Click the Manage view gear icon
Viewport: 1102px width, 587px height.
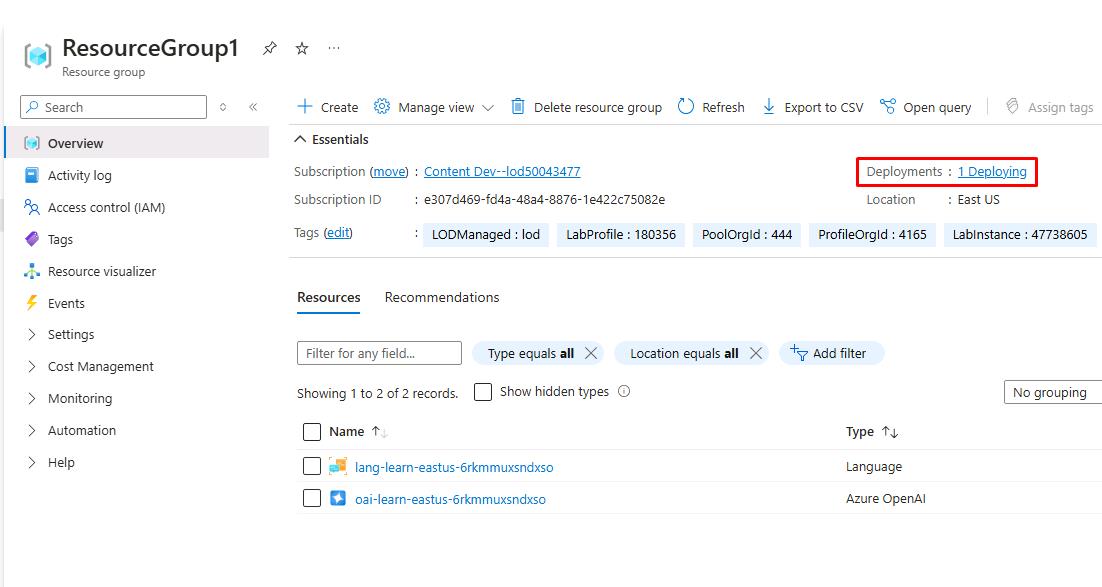pos(382,106)
